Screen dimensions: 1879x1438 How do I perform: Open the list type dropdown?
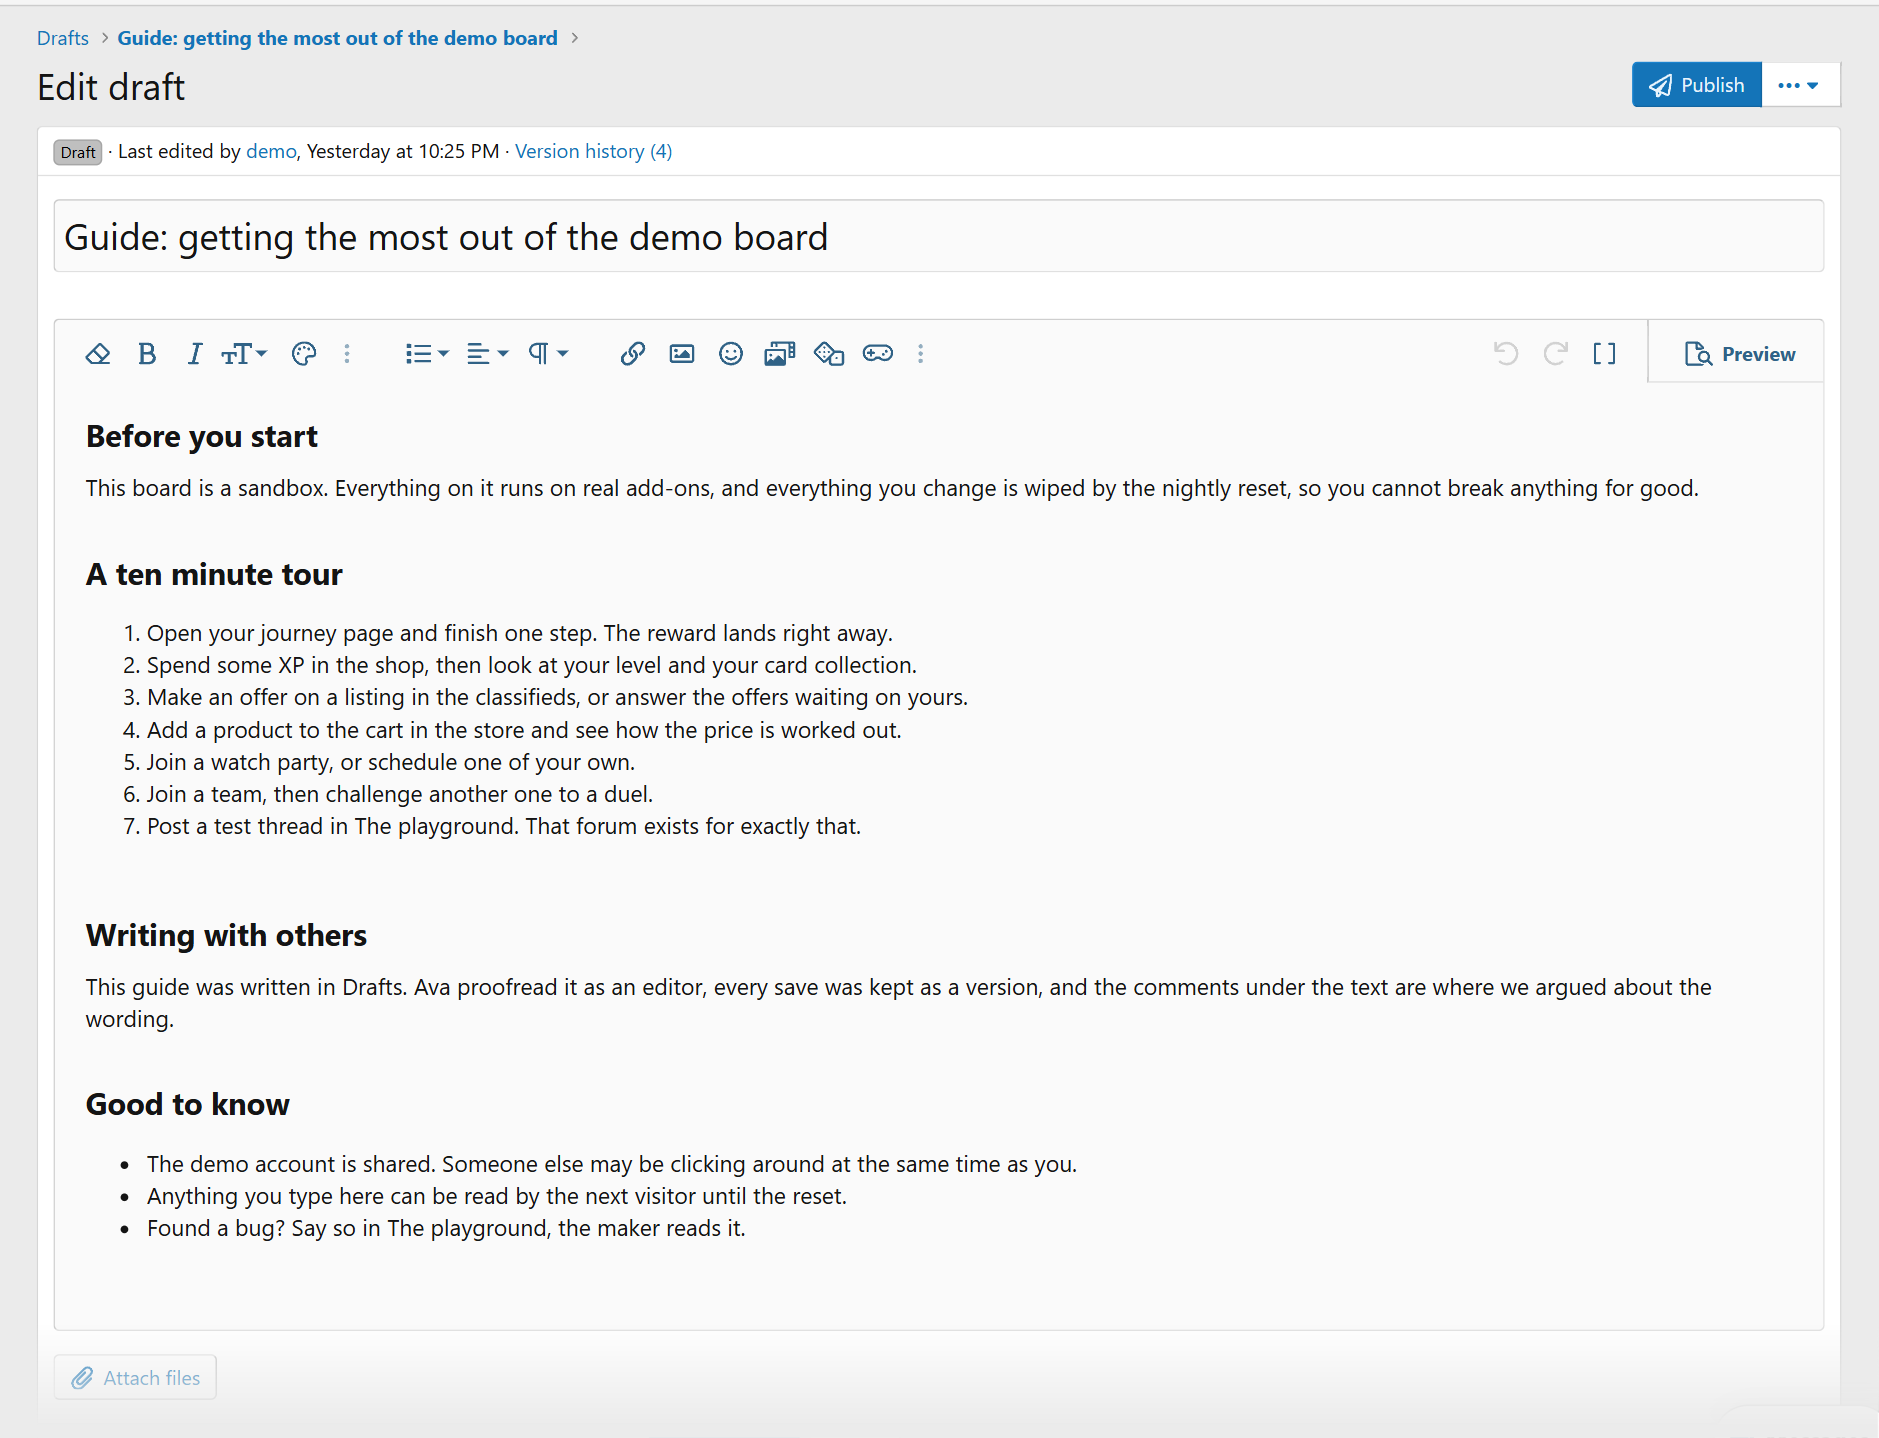[x=427, y=354]
